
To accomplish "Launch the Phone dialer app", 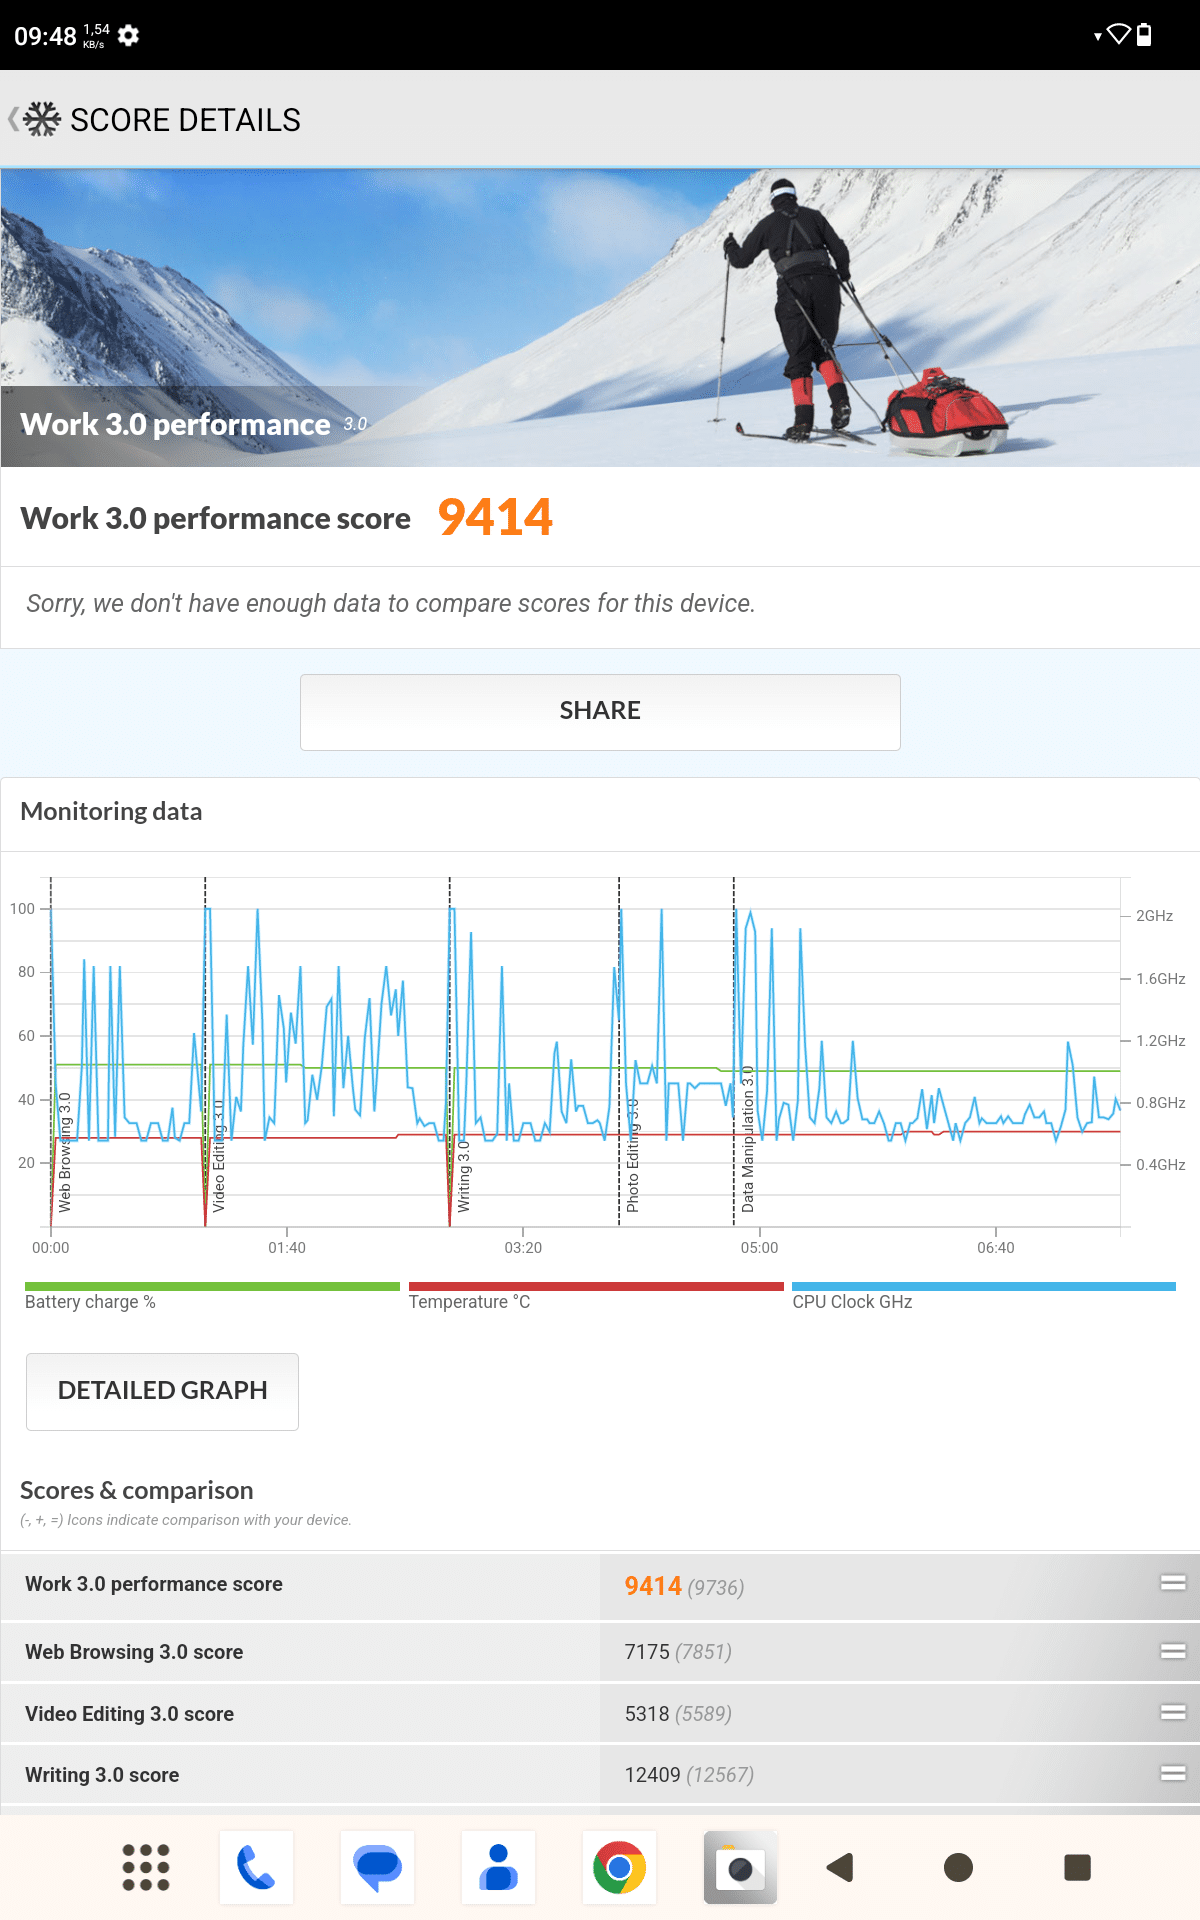I will coord(256,1867).
